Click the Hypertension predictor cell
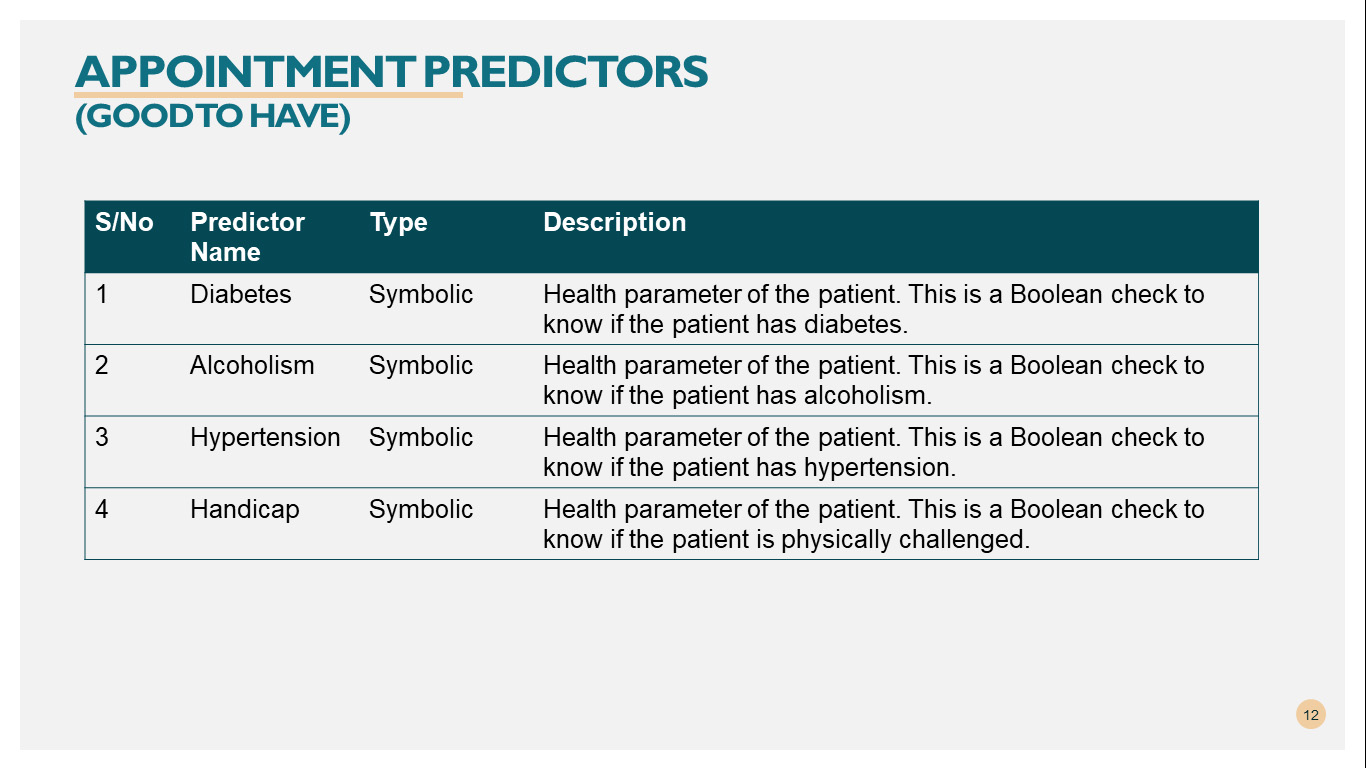Image resolution: width=1366 pixels, height=768 pixels. [265, 438]
